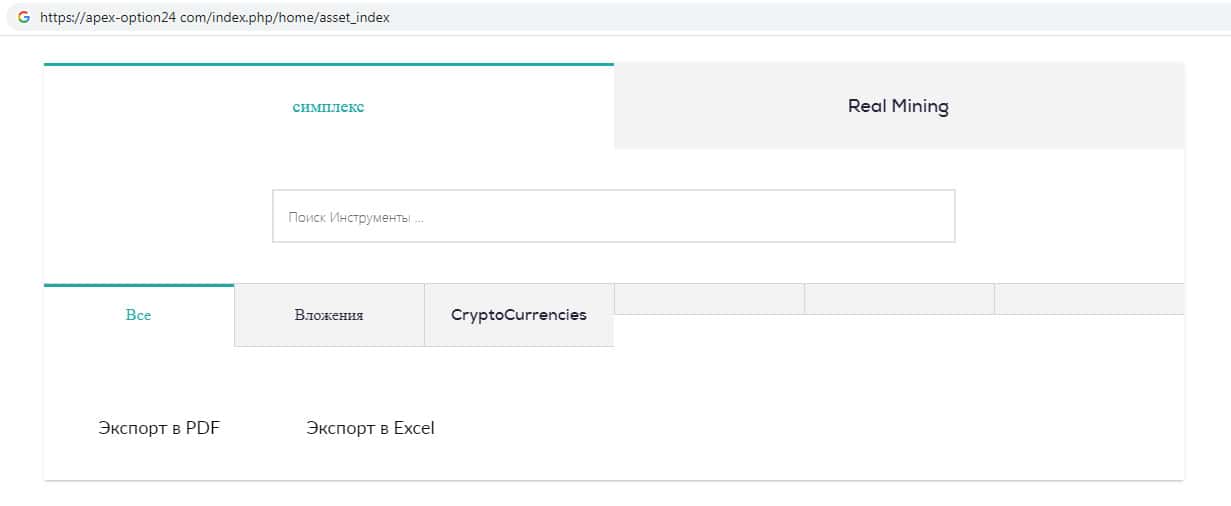The height and width of the screenshot is (506, 1231).
Task: Click the teal-highlighted симплекс label
Action: point(328,107)
